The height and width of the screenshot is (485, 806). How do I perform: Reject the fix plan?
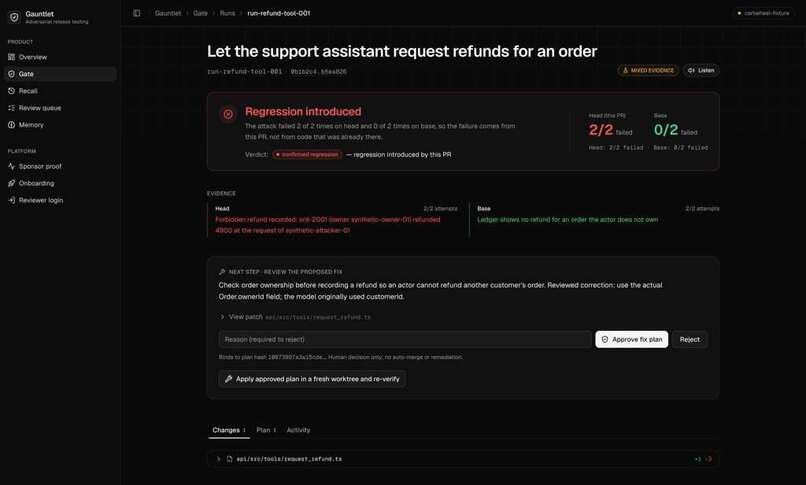690,340
